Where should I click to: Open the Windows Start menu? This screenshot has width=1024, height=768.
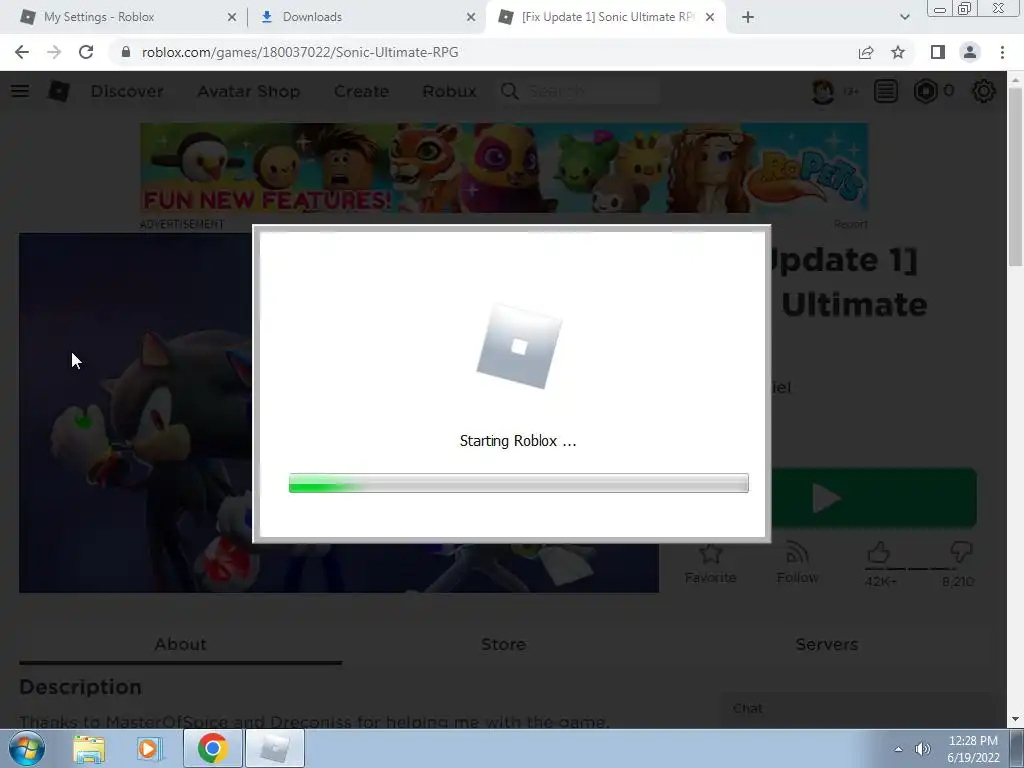click(x=27, y=748)
